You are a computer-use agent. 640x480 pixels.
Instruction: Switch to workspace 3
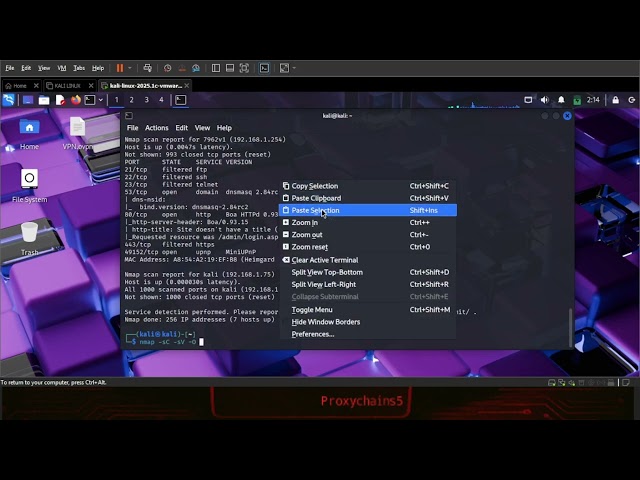(x=147, y=100)
